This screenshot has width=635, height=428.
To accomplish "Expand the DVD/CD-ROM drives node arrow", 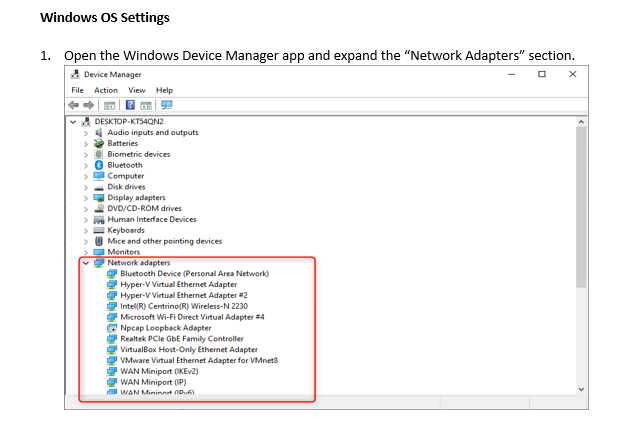I will [x=85, y=209].
